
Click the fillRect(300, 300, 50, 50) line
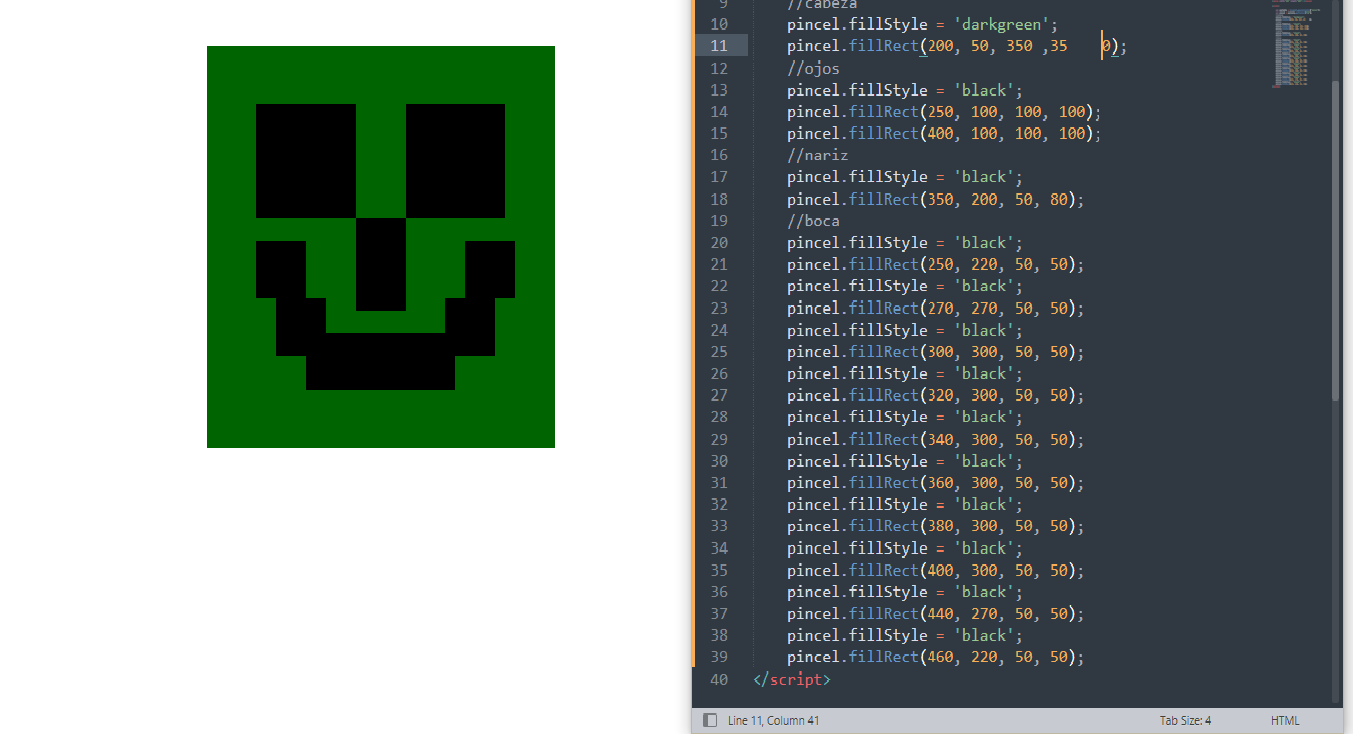935,352
